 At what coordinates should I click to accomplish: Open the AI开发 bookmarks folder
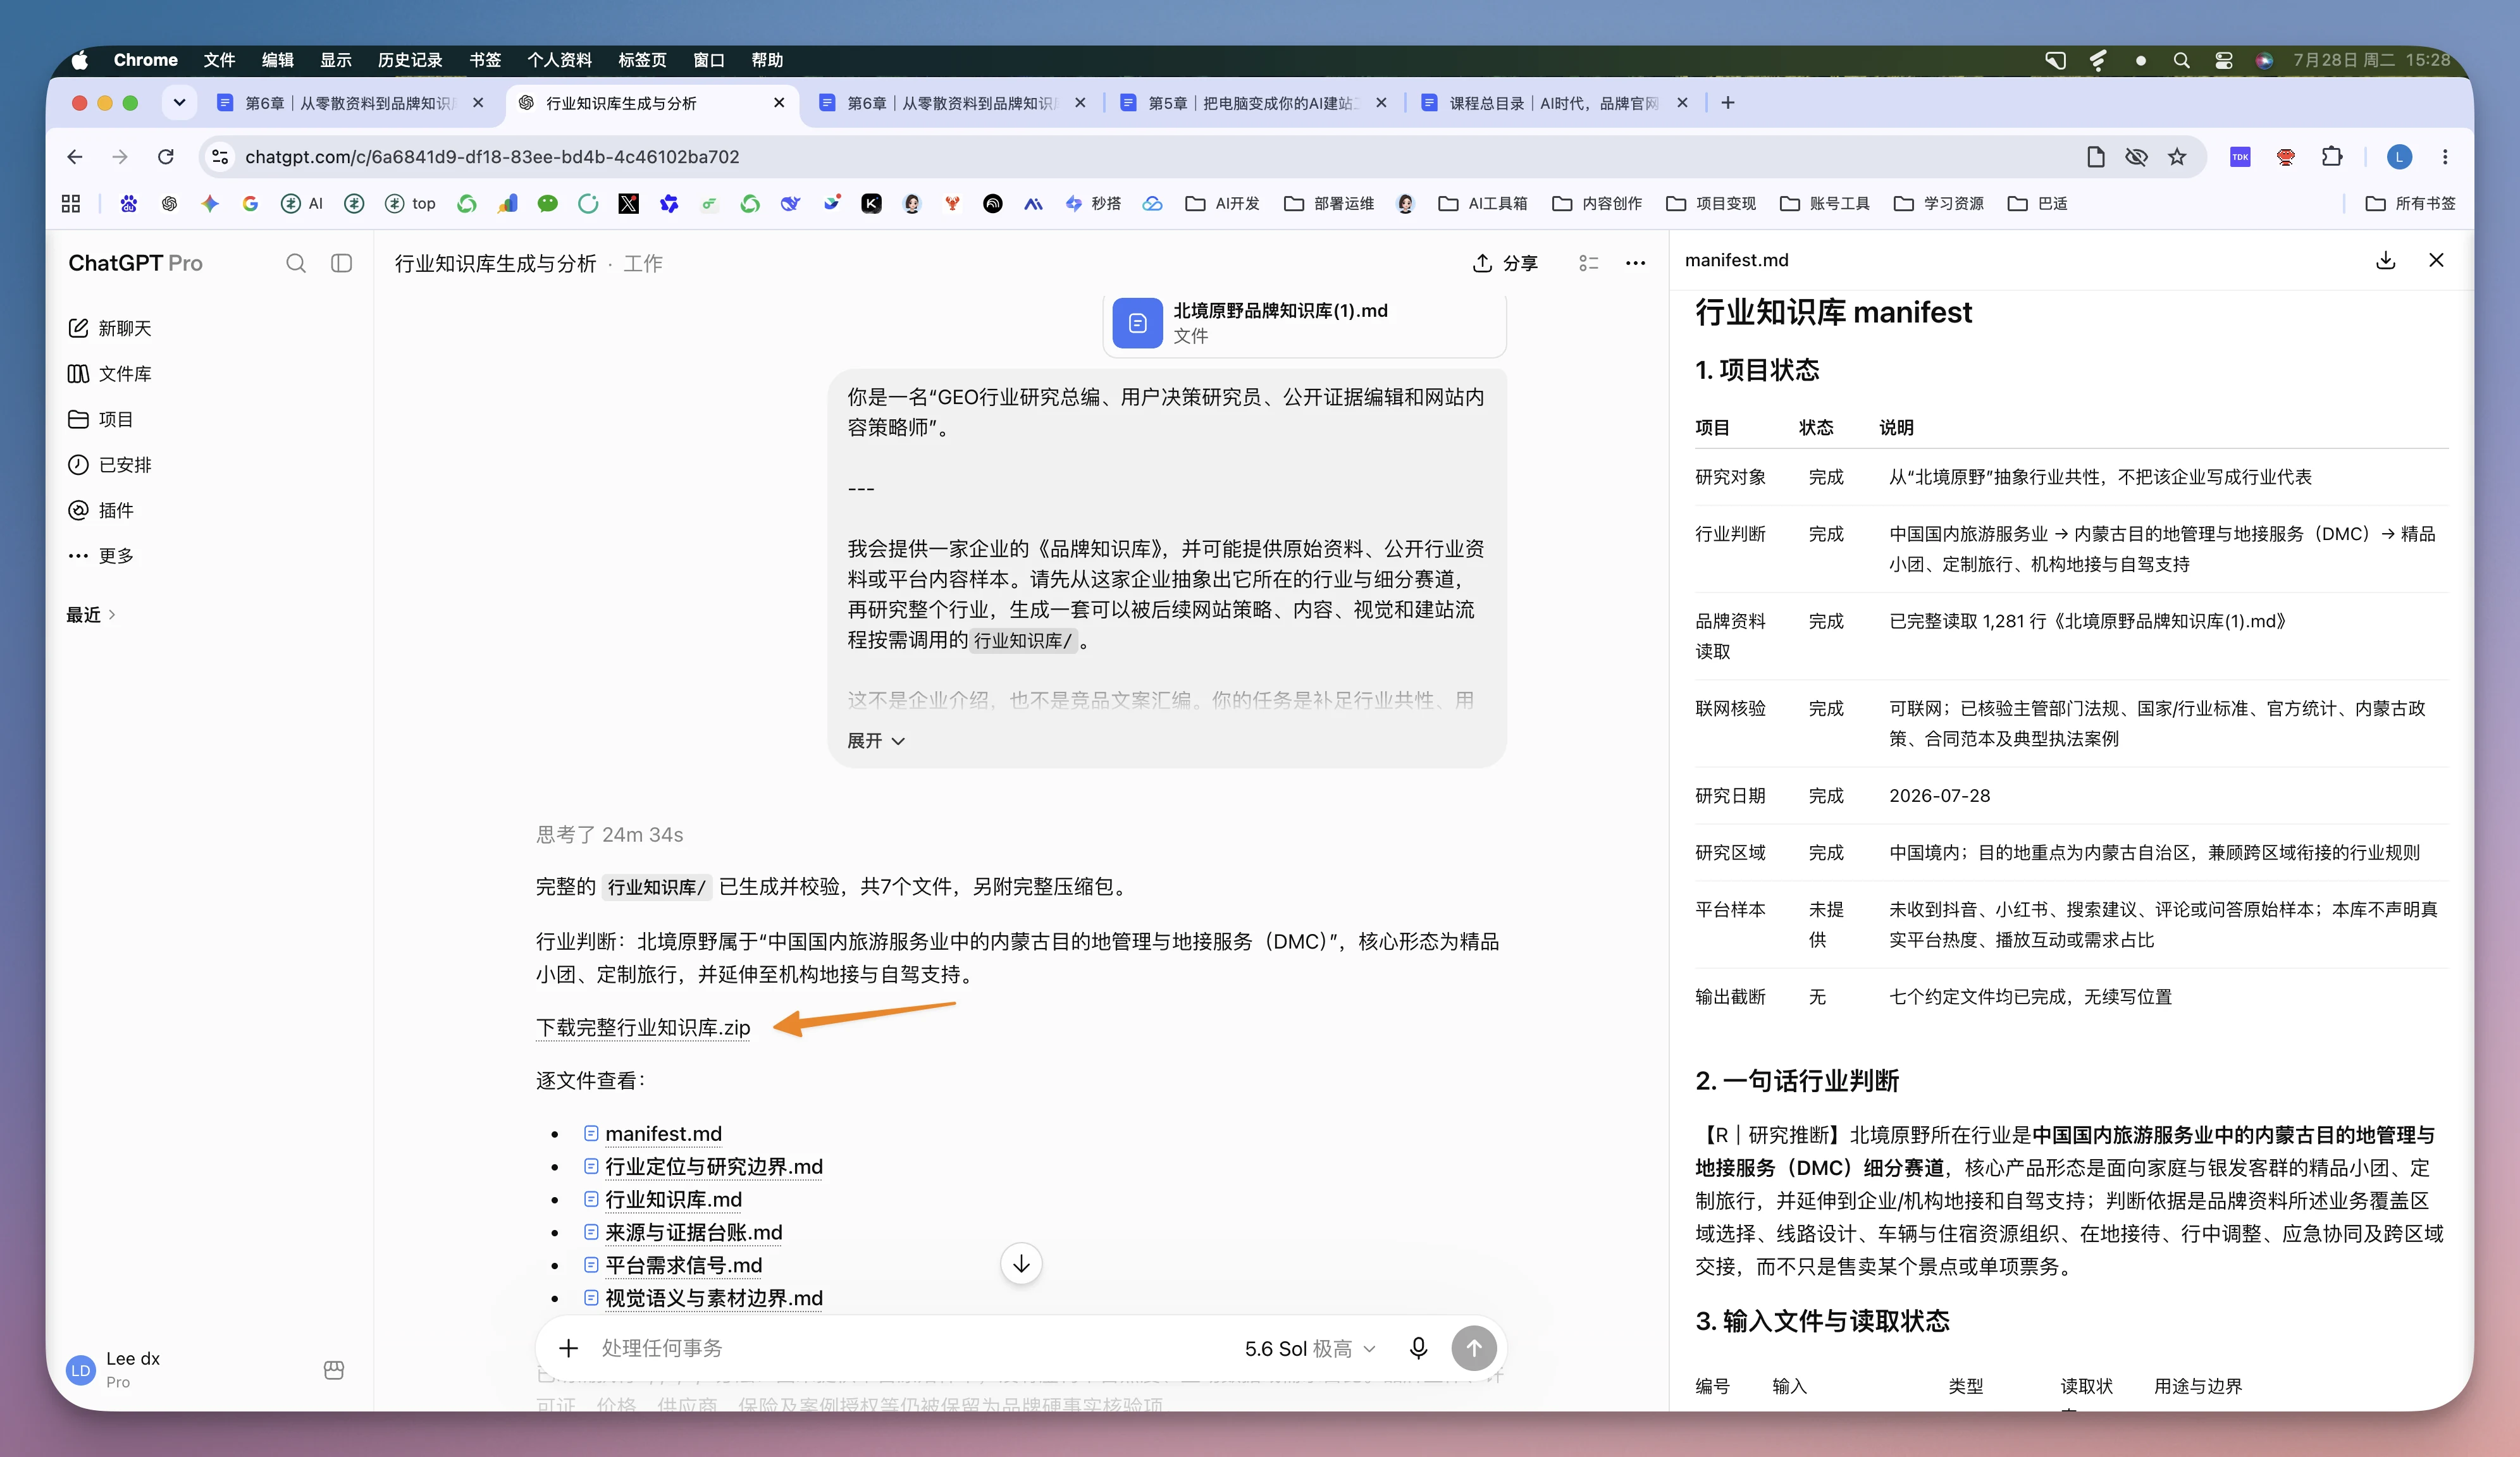click(x=1222, y=204)
